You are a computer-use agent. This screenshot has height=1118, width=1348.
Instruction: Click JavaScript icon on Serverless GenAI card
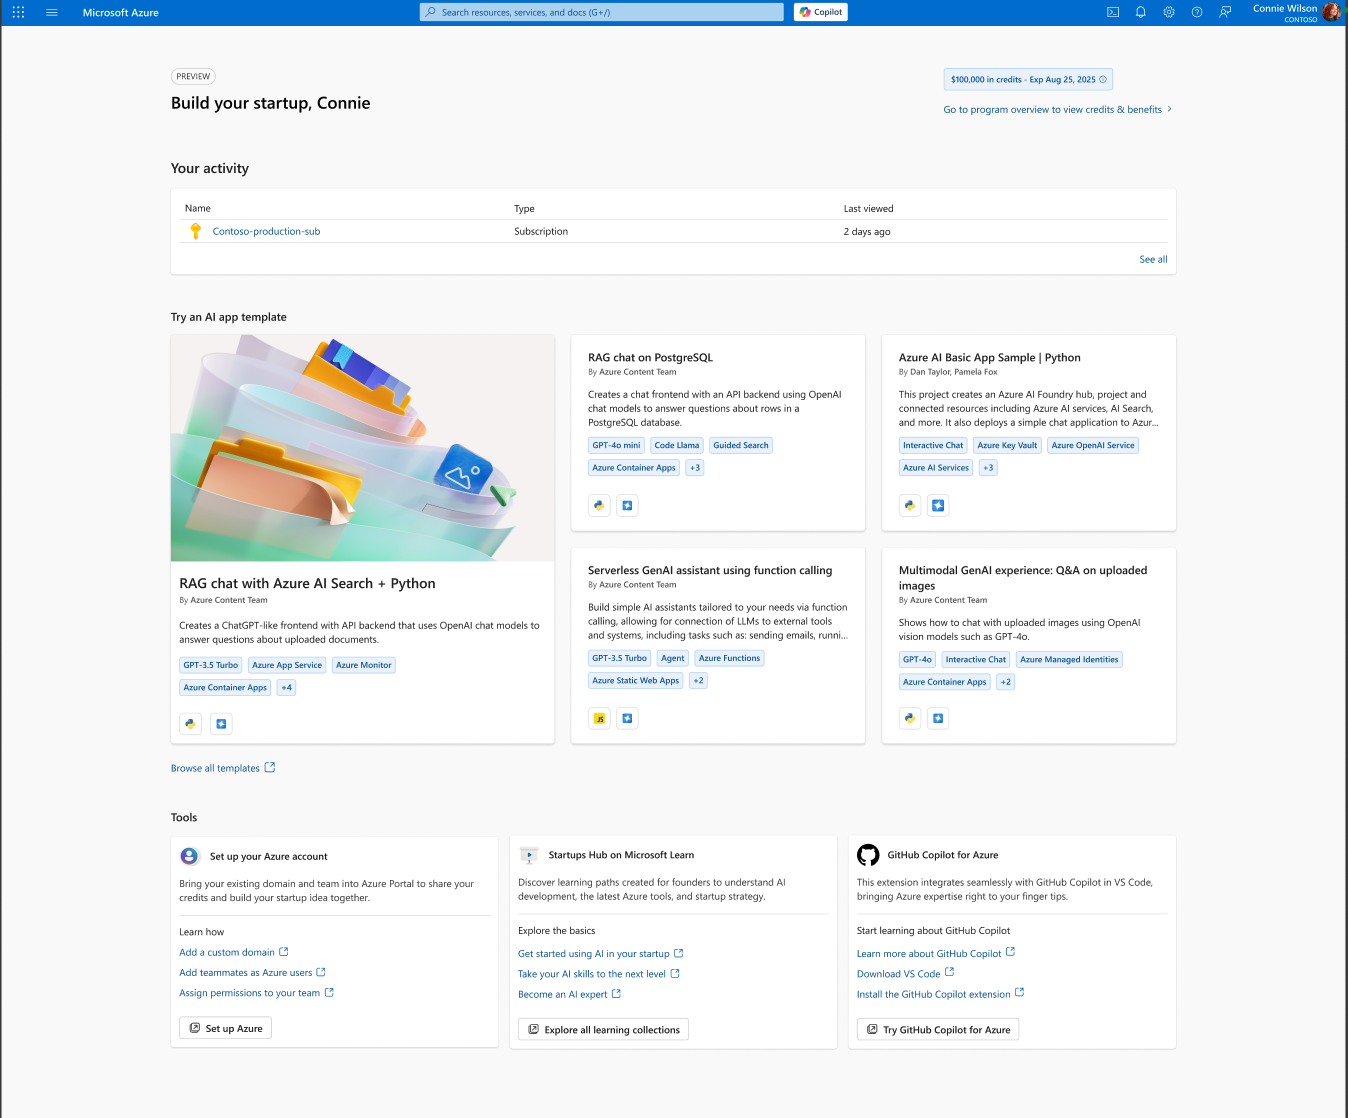click(x=599, y=719)
